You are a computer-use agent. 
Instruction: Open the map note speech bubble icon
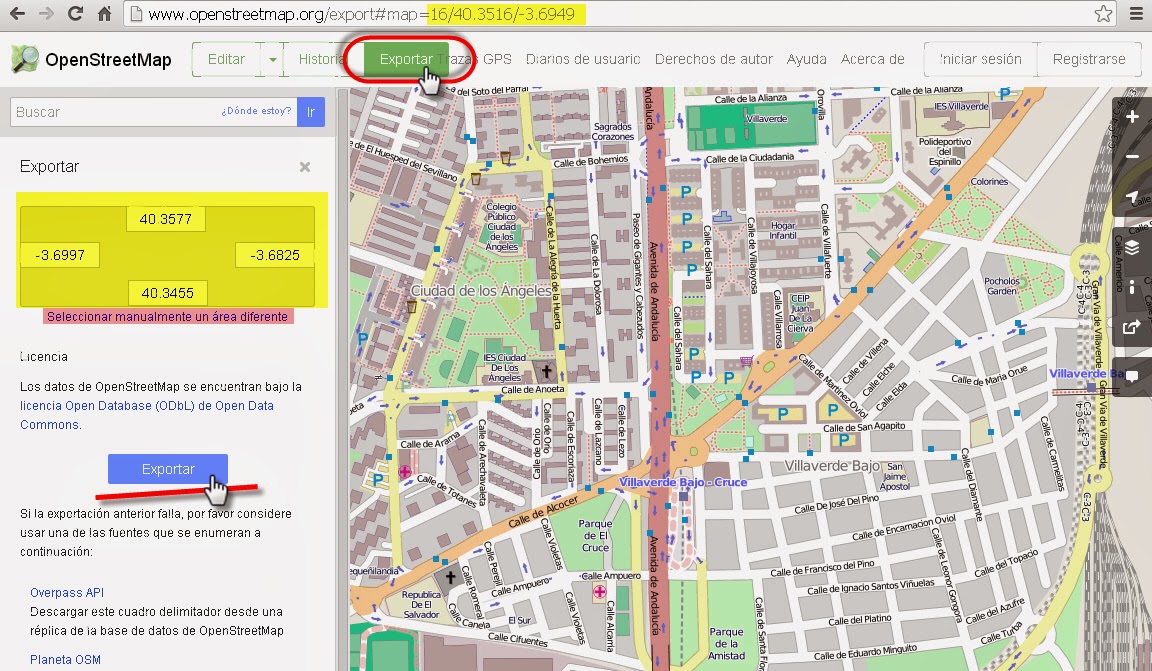[1133, 377]
